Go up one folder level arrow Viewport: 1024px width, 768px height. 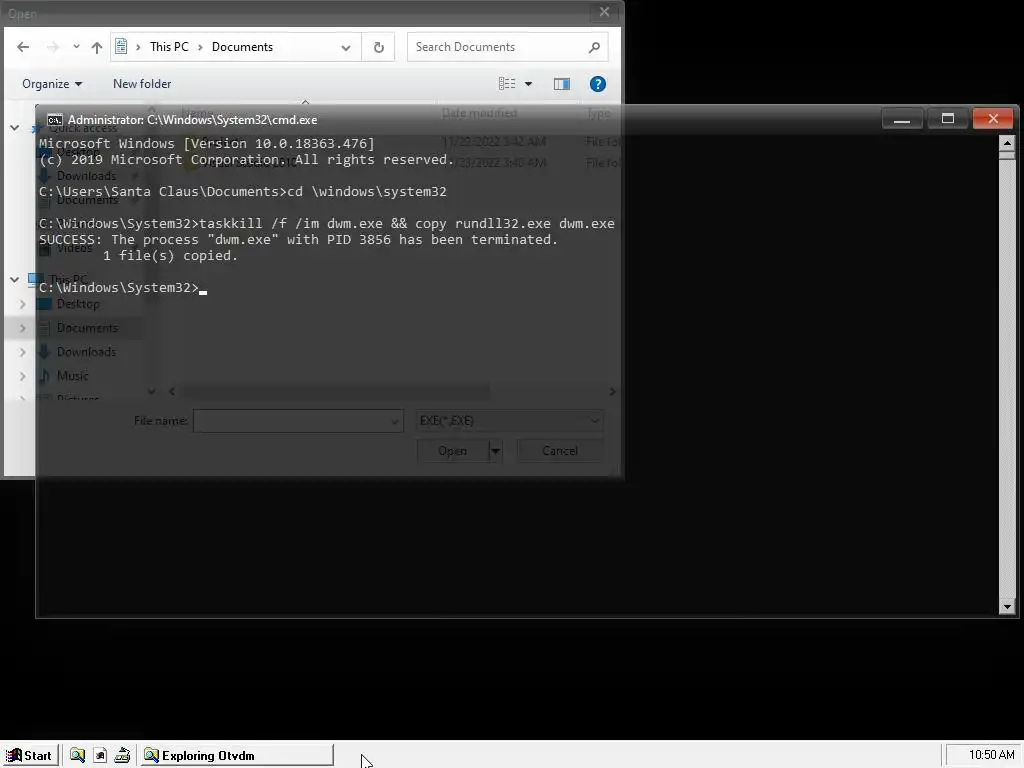point(97,47)
